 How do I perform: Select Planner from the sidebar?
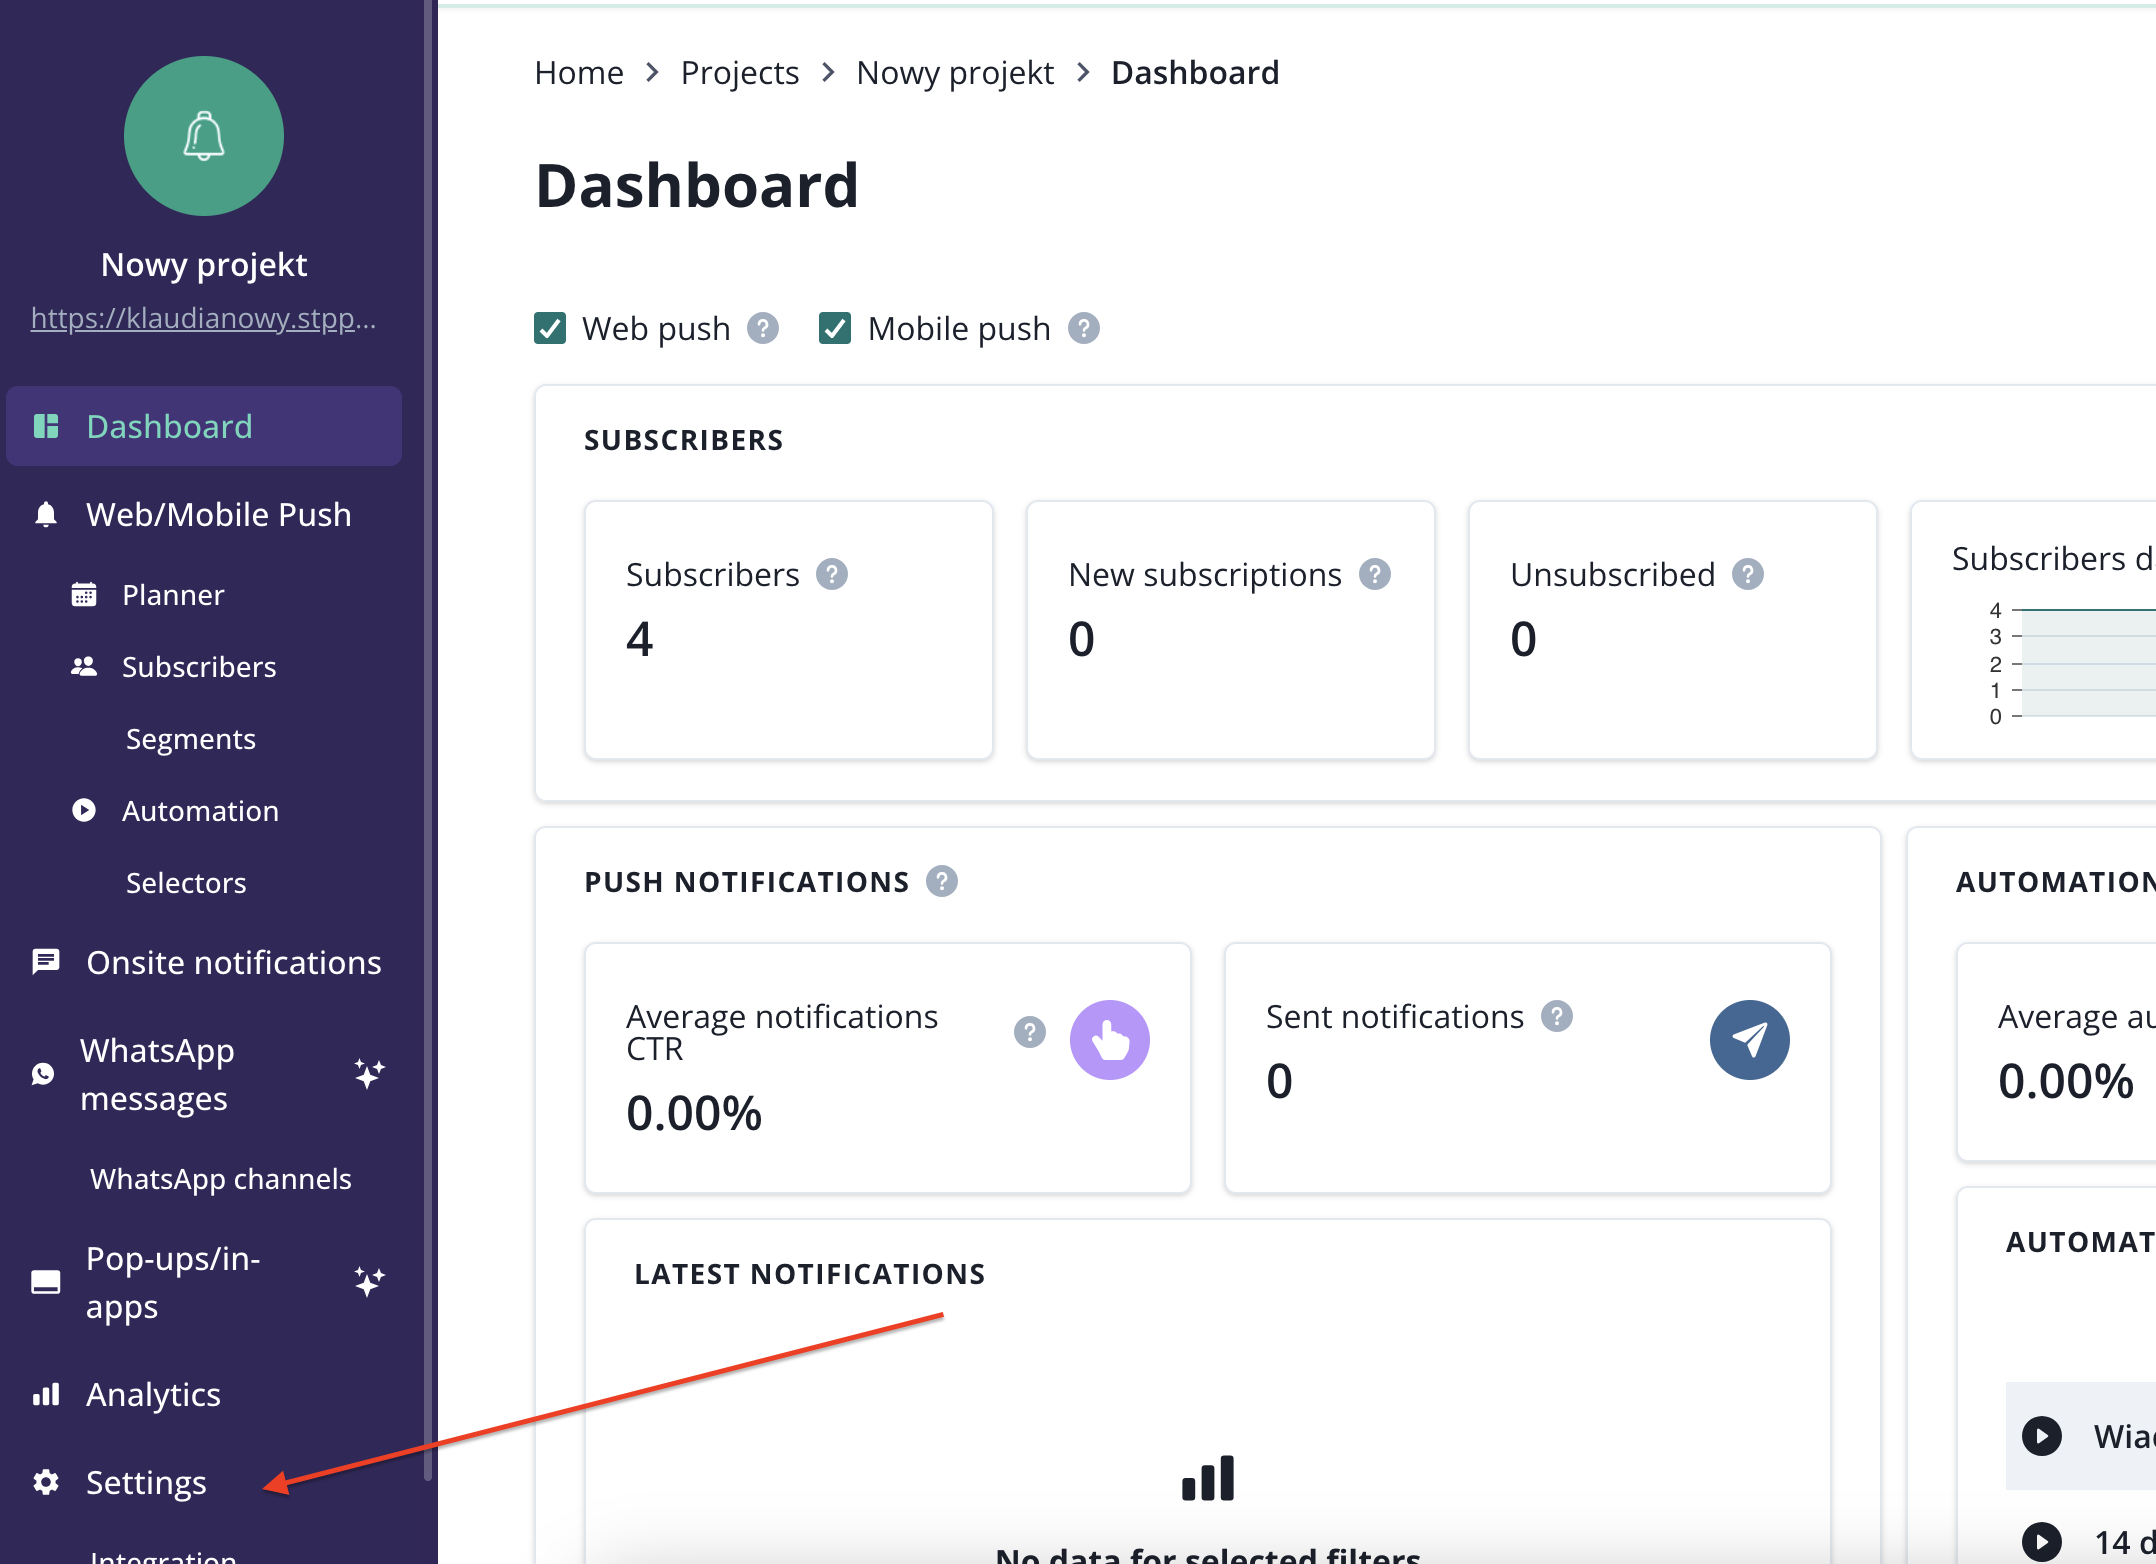[173, 595]
